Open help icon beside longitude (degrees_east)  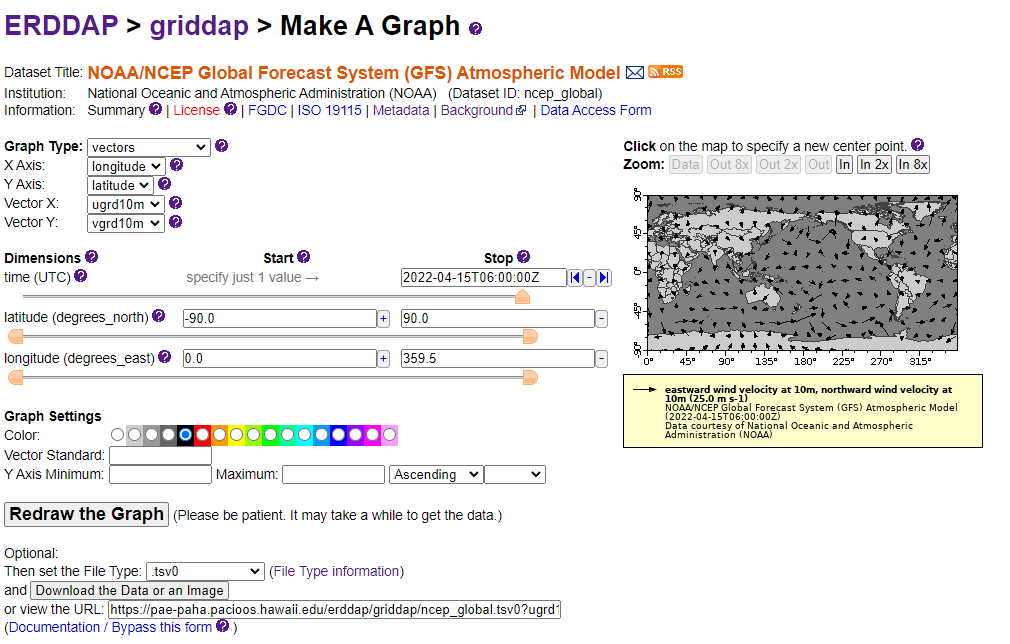164,356
